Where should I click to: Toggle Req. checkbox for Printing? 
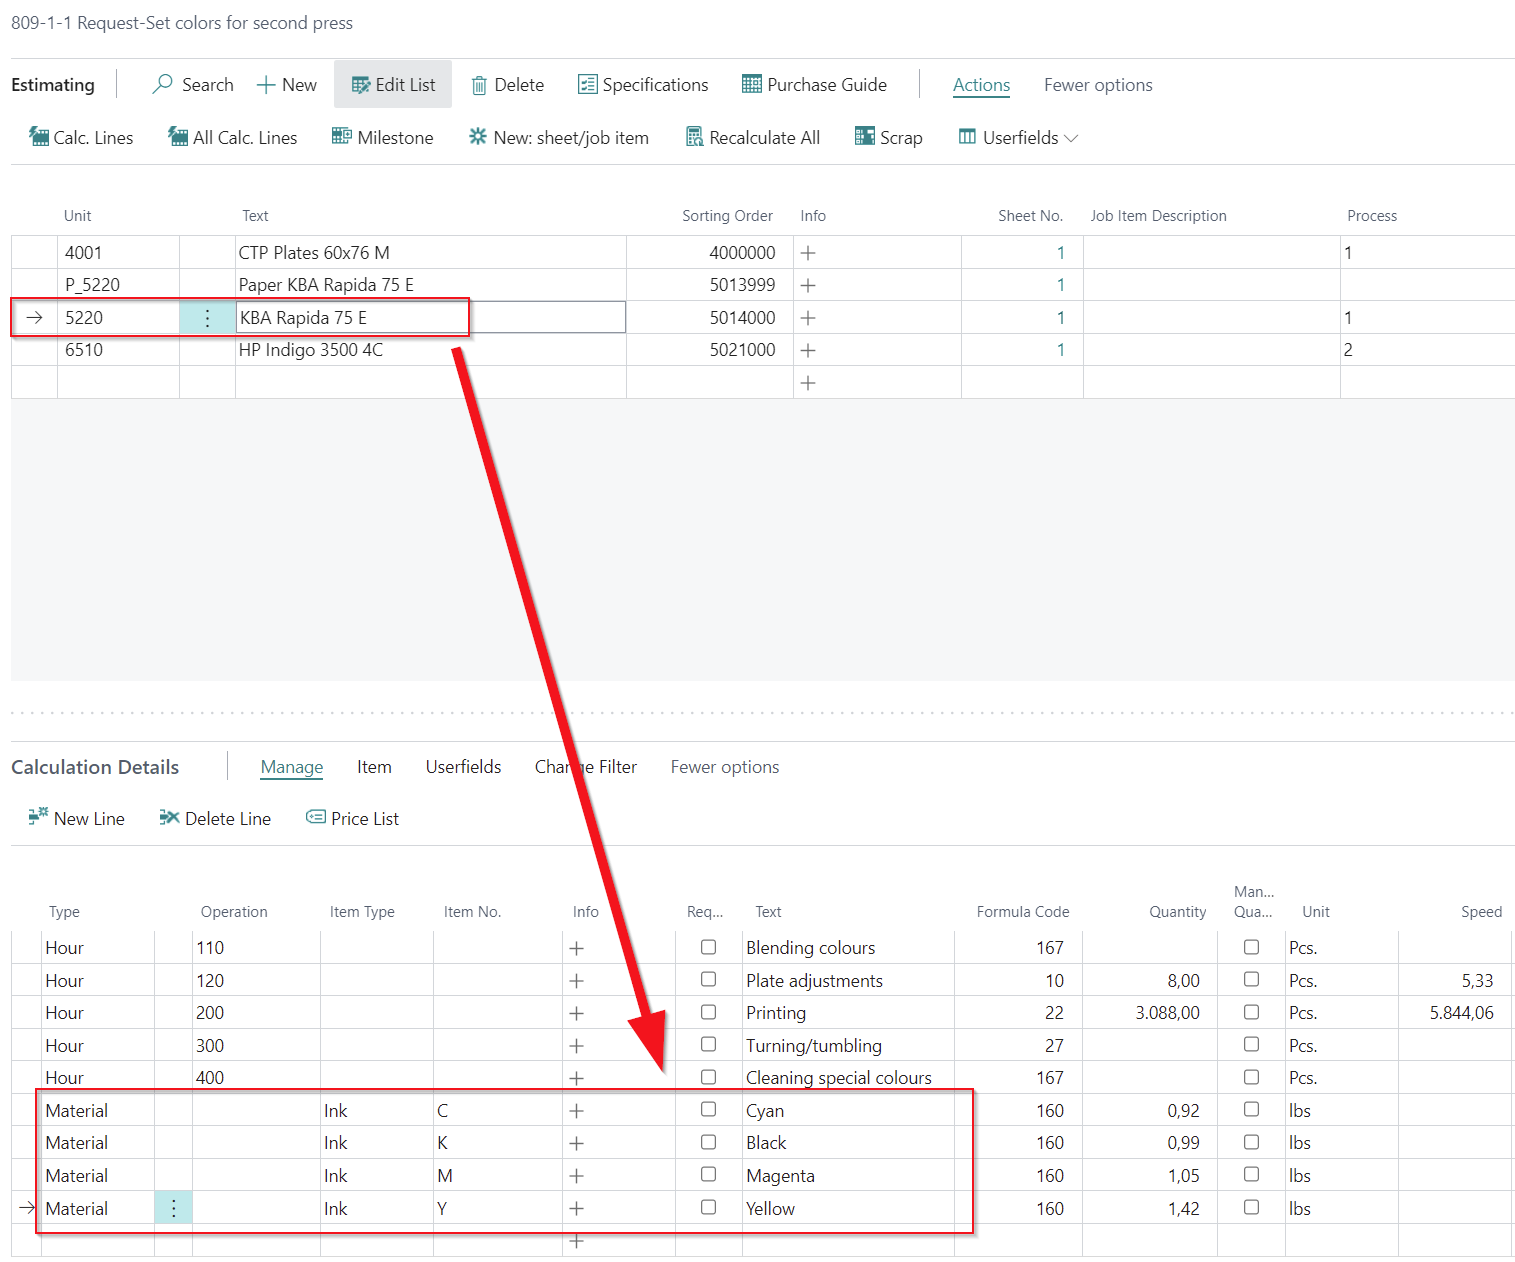click(708, 1012)
